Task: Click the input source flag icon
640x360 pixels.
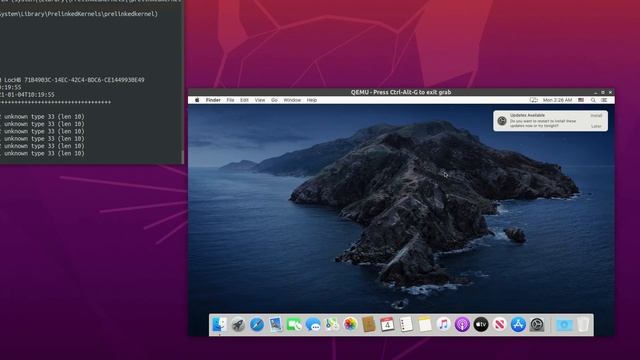Action: click(581, 100)
